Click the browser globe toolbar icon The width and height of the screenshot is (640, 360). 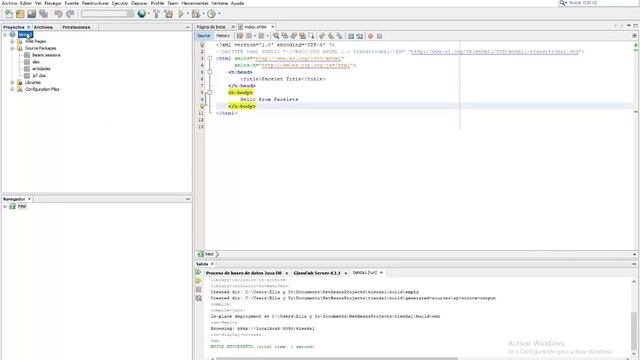tap(142, 14)
